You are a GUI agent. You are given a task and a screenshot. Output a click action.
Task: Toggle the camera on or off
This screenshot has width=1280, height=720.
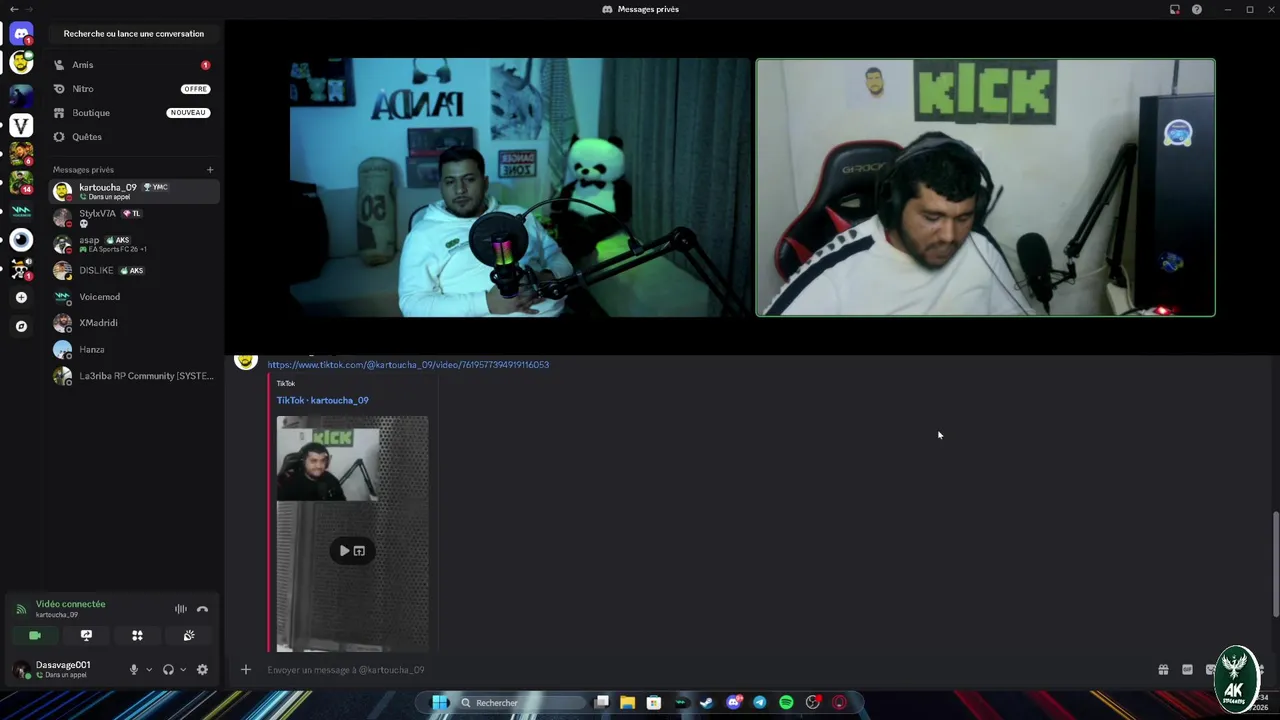[x=35, y=636]
